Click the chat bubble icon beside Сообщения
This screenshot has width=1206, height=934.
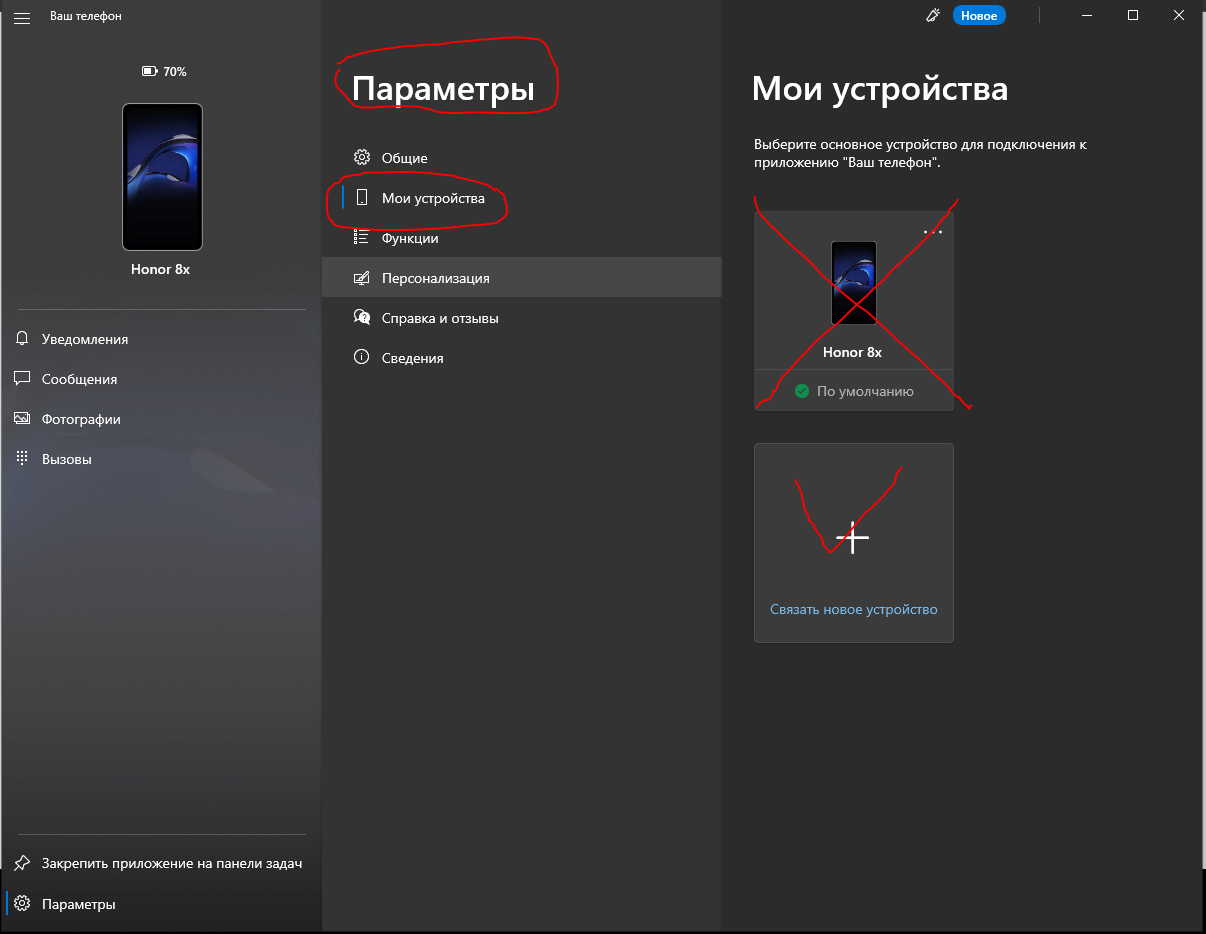22,379
